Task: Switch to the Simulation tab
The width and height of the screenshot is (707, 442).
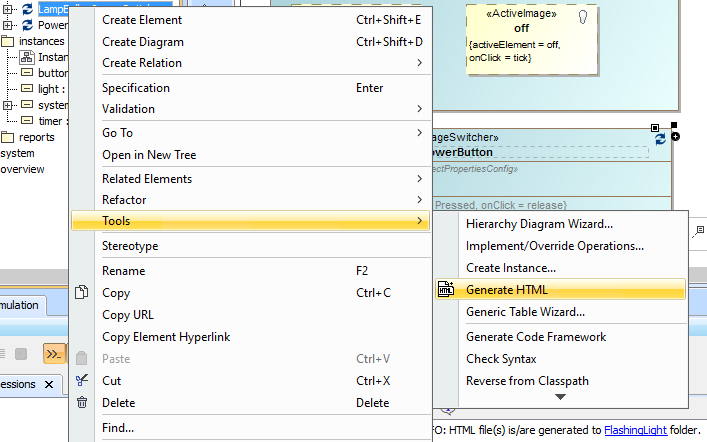Action: click(x=18, y=305)
